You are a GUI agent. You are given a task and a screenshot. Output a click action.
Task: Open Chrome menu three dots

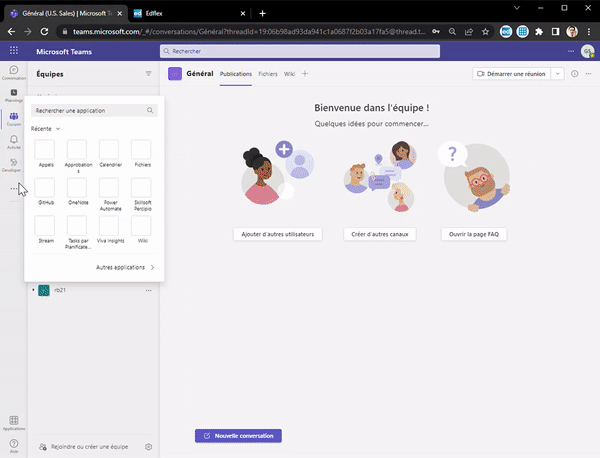click(x=589, y=32)
